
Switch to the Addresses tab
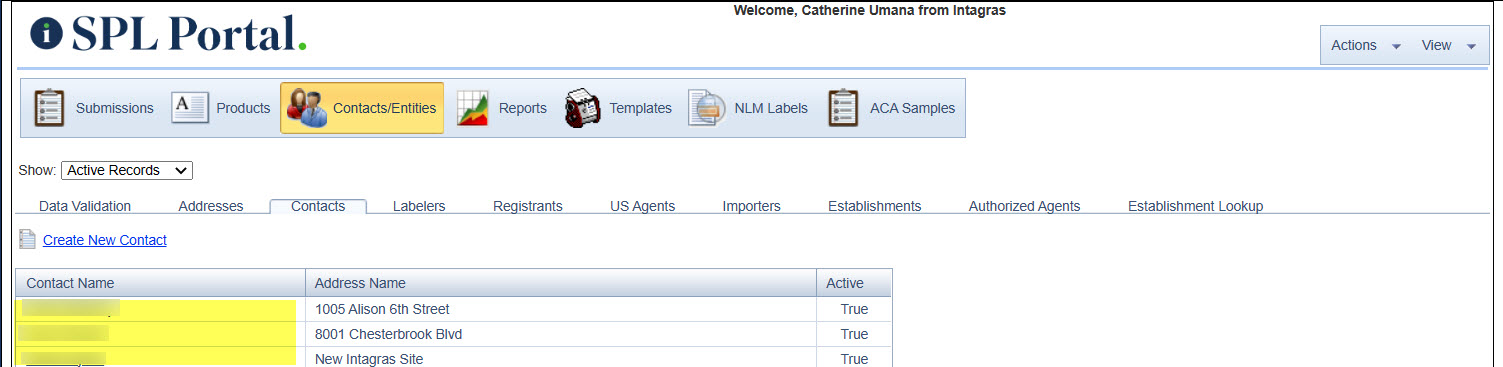pos(211,206)
